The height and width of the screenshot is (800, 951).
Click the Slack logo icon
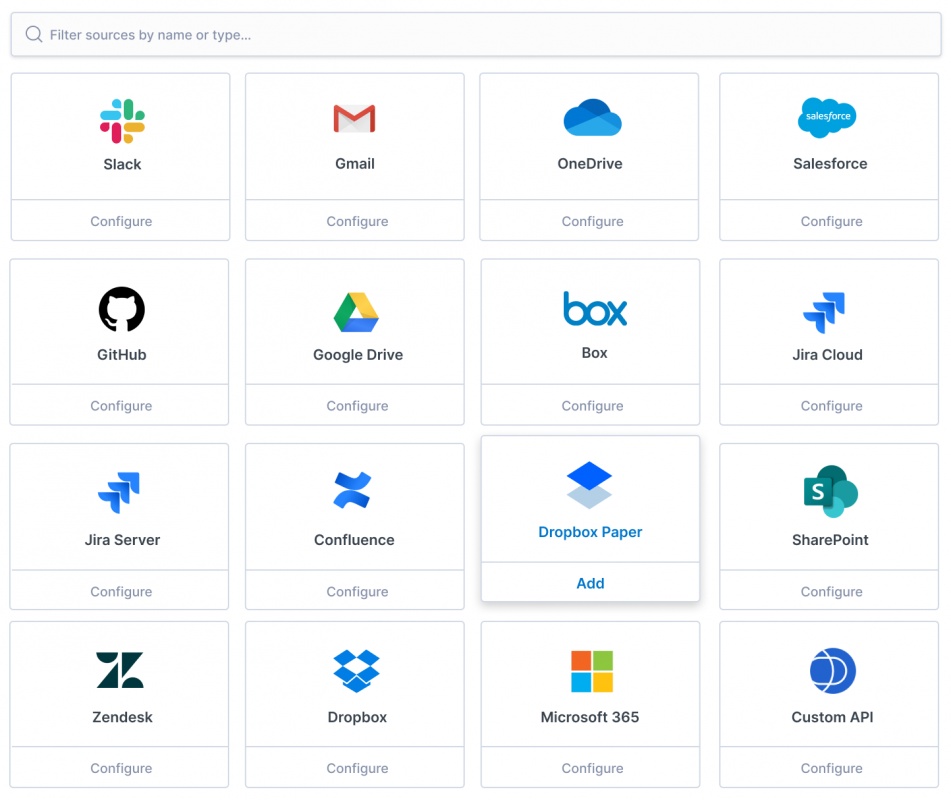122,121
